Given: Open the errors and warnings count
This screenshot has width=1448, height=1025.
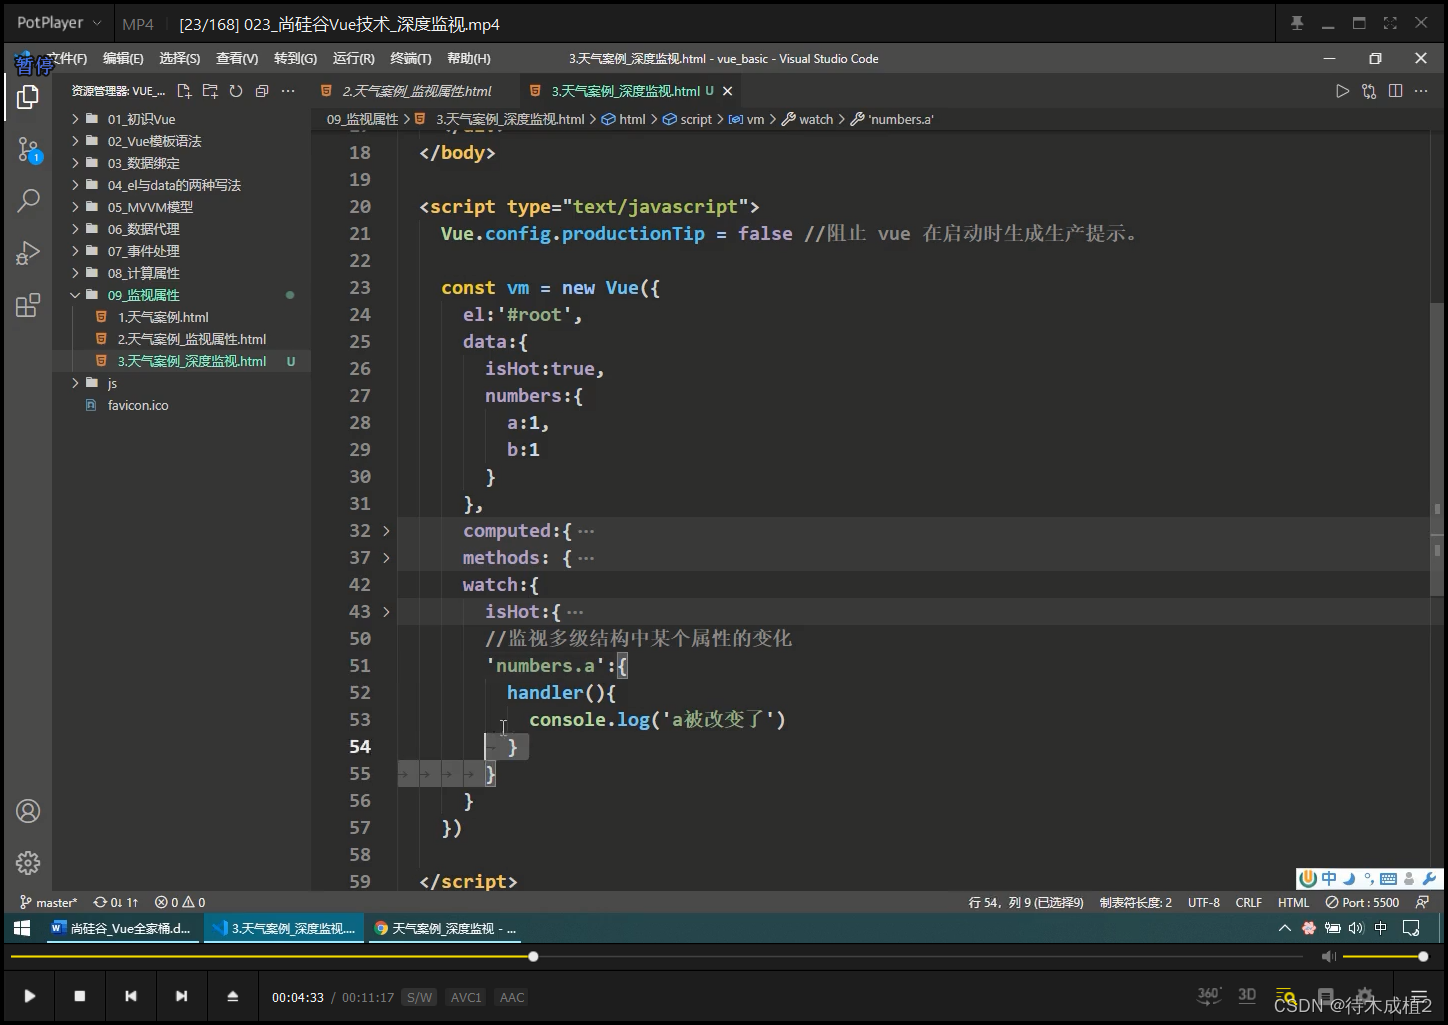Looking at the screenshot, I should (181, 902).
